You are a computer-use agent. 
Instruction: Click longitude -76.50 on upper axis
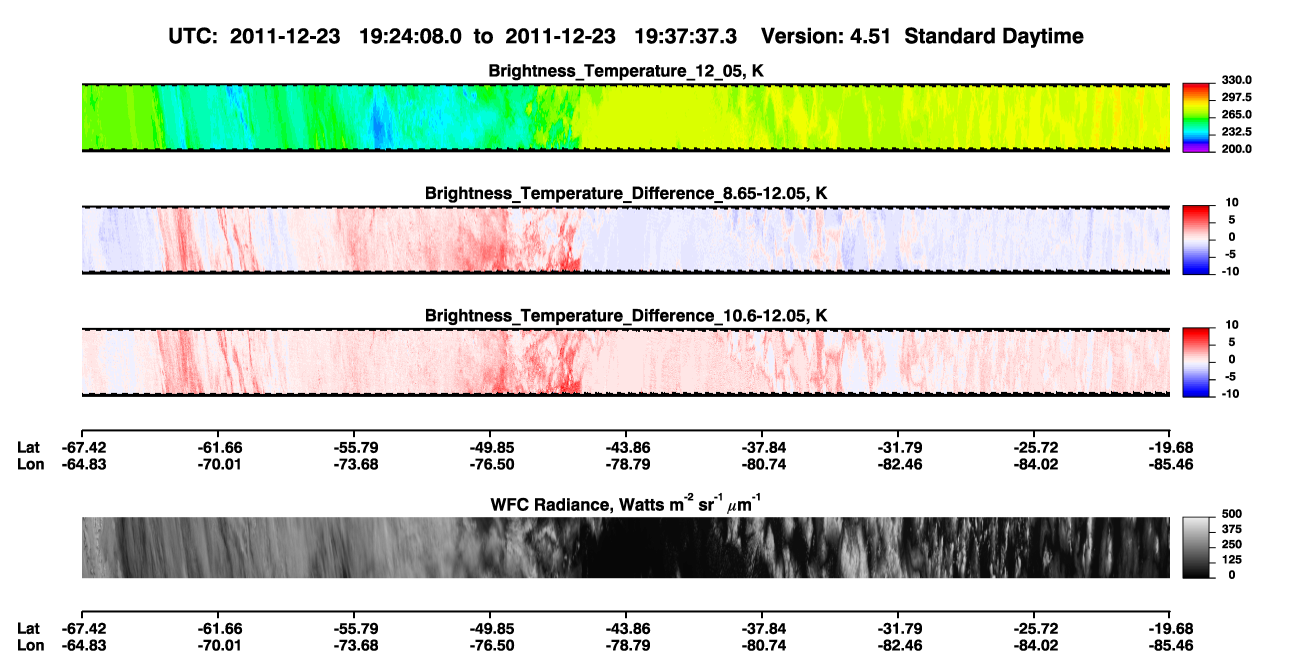click(x=490, y=464)
